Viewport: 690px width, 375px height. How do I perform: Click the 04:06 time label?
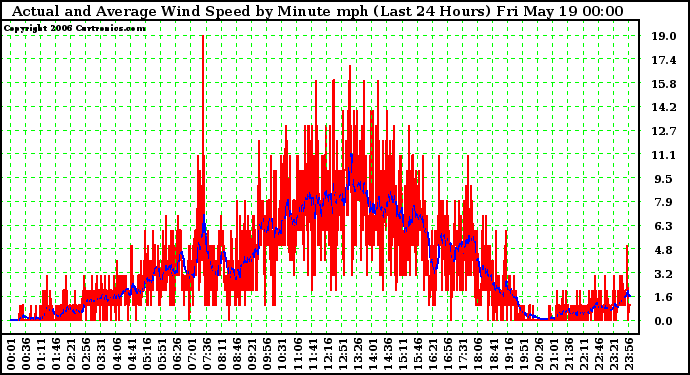click(117, 354)
